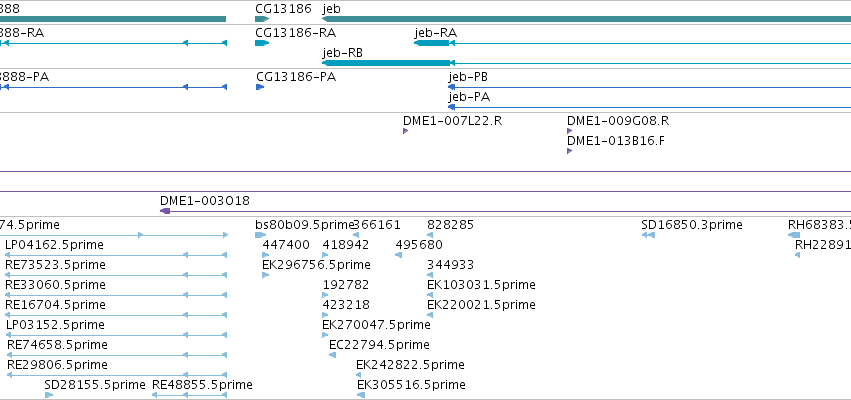Click the SD28155.5prime EST arrow

(x=49, y=395)
